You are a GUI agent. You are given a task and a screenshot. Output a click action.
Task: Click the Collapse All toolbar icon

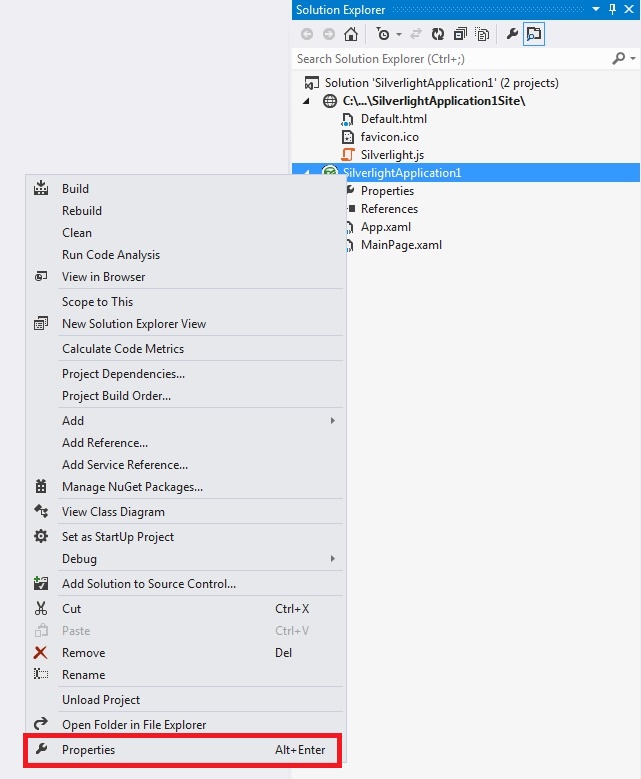coord(460,34)
